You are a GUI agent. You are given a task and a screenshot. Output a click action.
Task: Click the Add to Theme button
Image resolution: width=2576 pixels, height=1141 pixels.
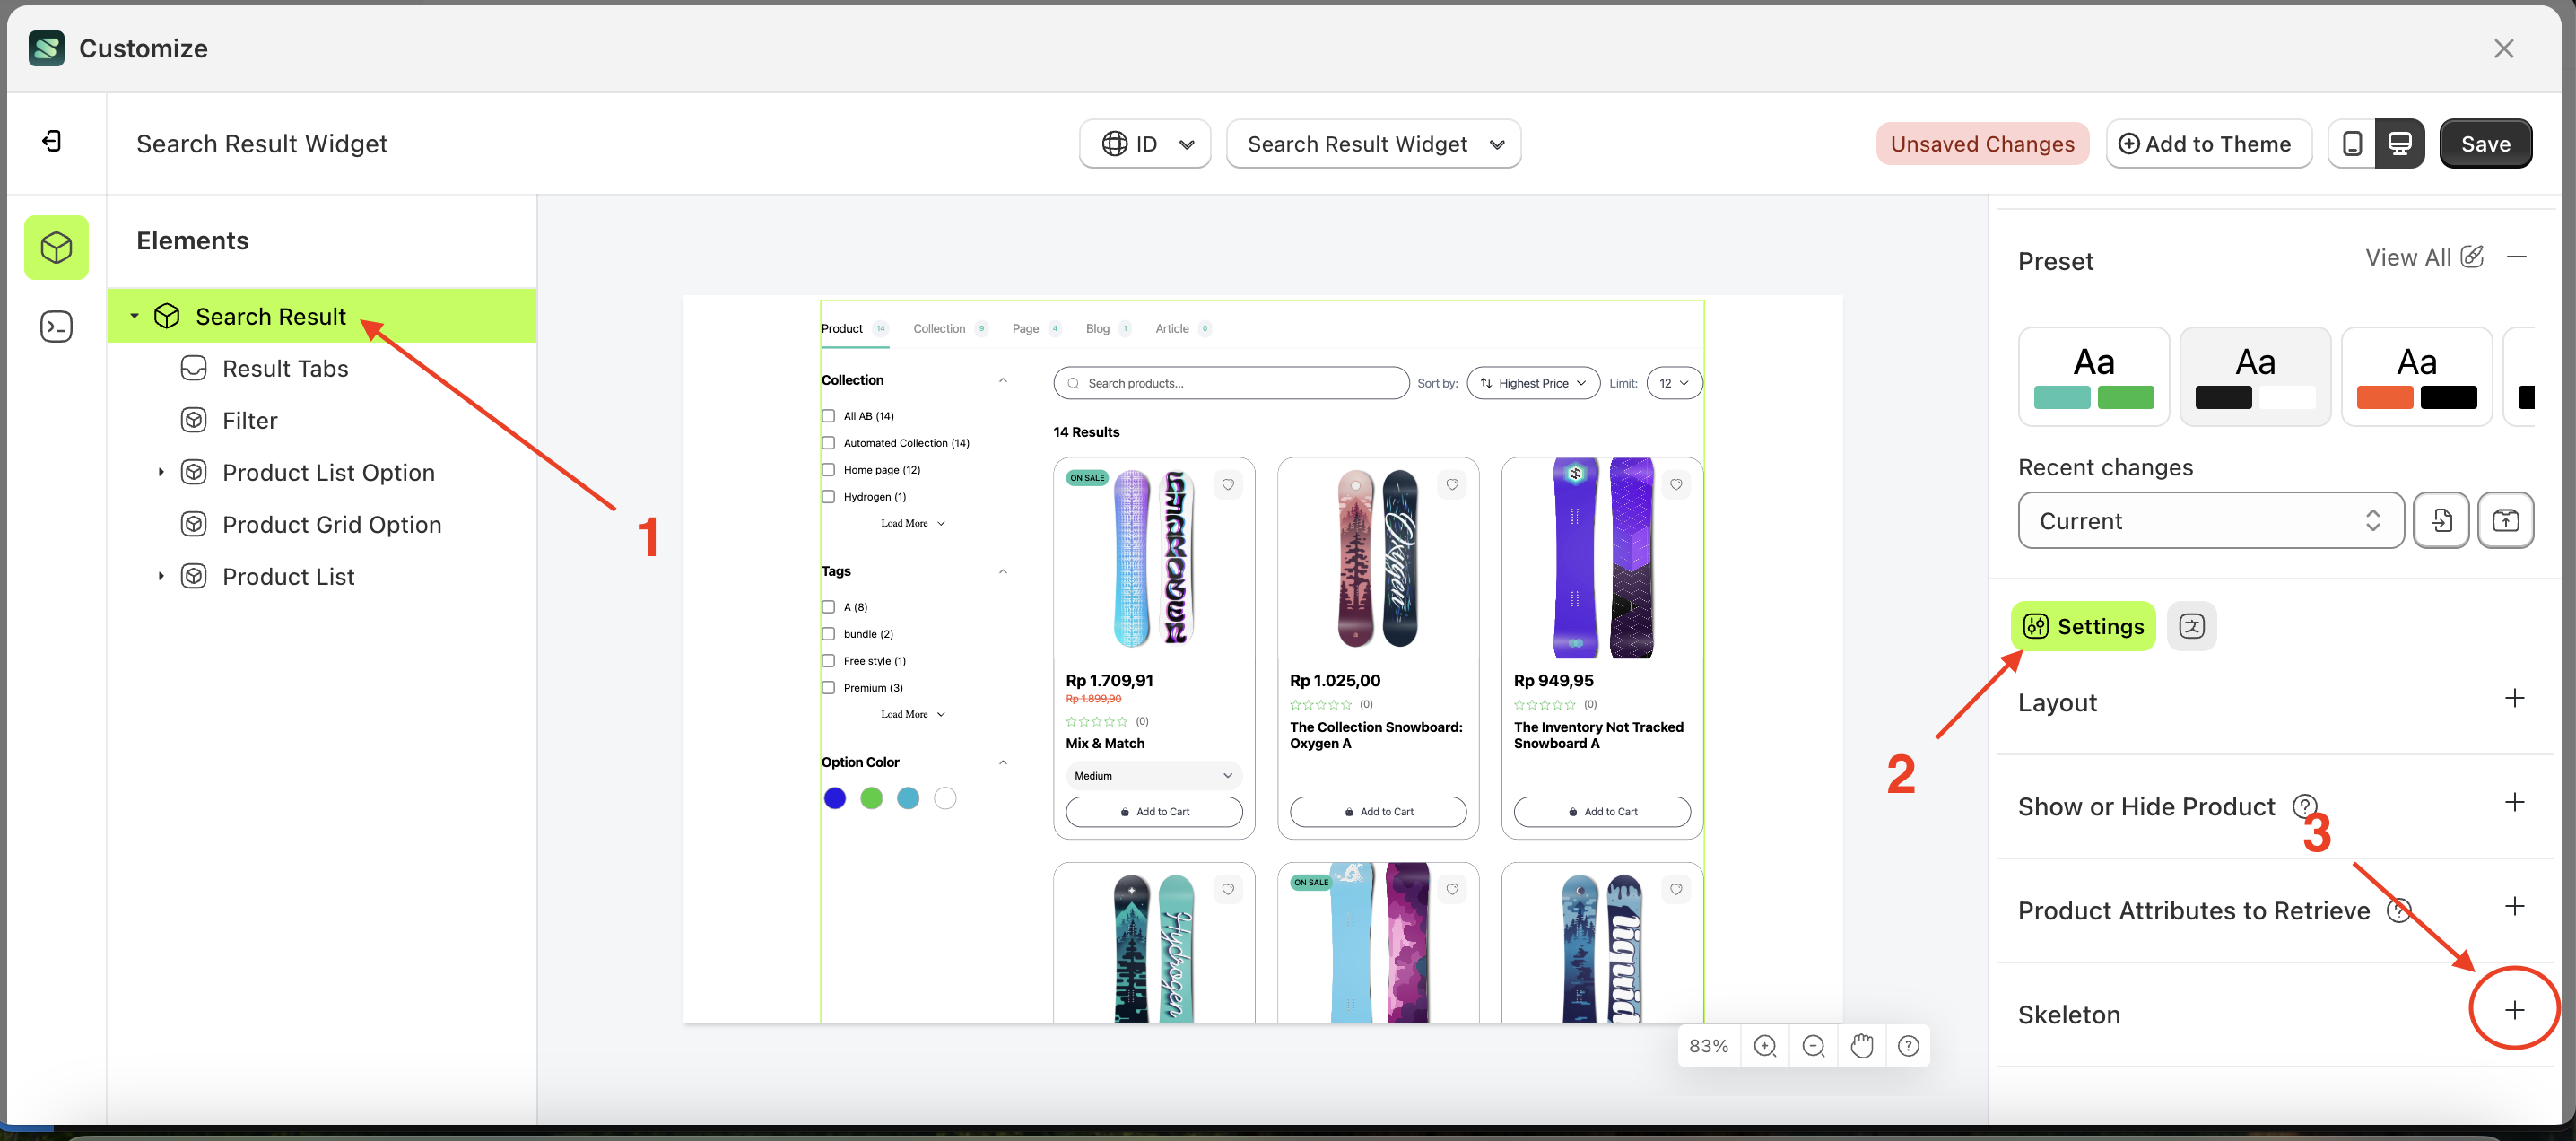pyautogui.click(x=2209, y=143)
